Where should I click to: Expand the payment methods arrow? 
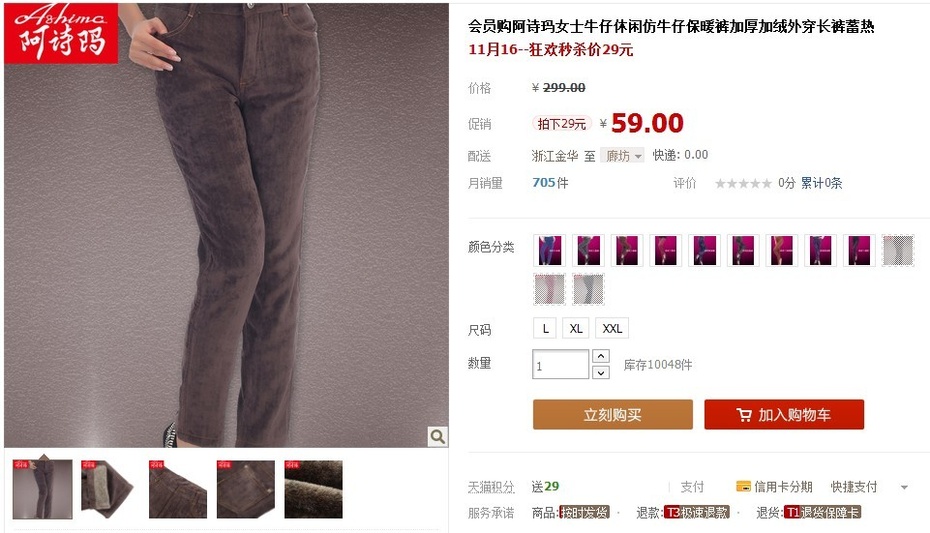[x=904, y=487]
